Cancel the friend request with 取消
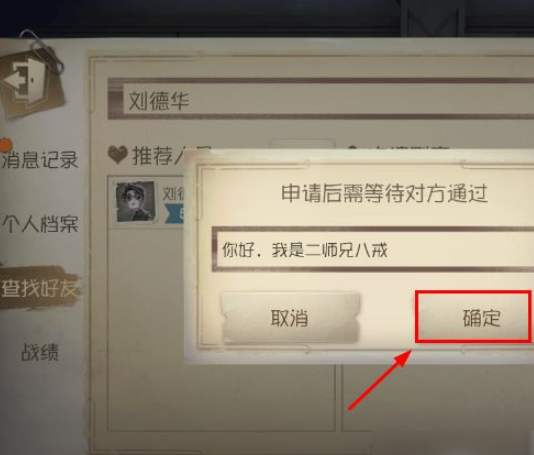This screenshot has width=534, height=455. pos(290,317)
